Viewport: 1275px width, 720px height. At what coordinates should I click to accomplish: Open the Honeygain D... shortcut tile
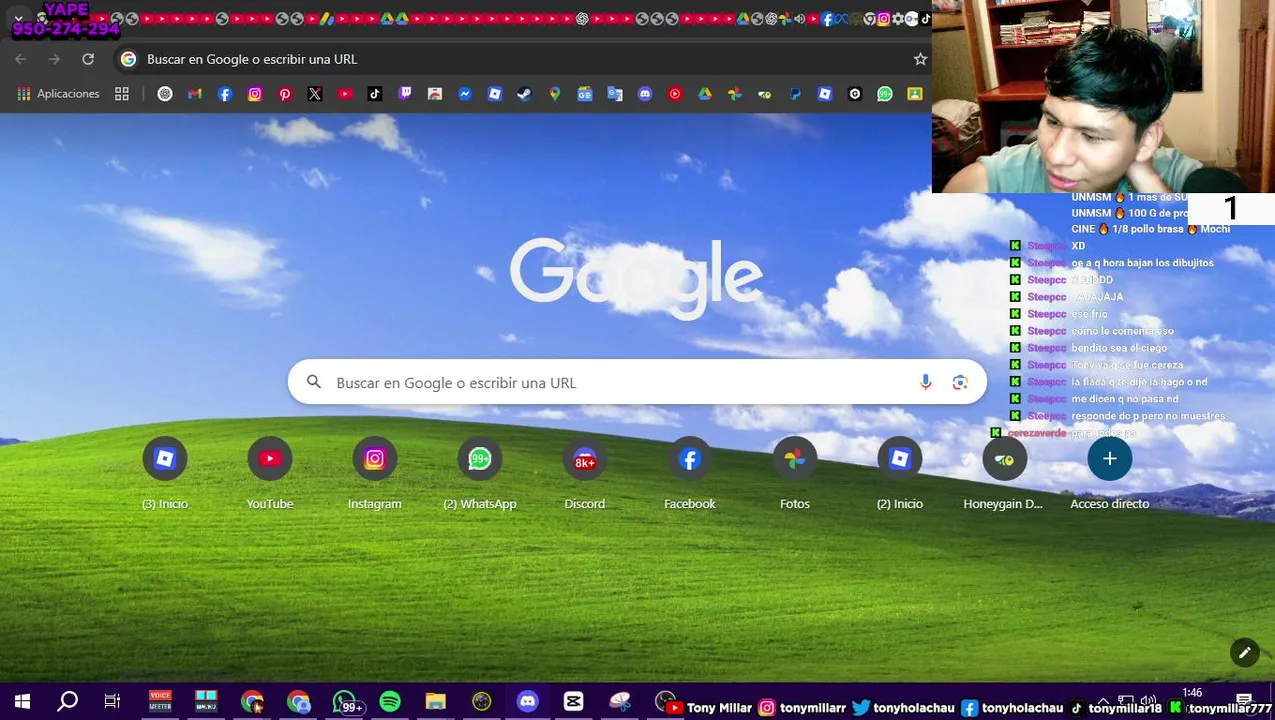coord(1004,472)
